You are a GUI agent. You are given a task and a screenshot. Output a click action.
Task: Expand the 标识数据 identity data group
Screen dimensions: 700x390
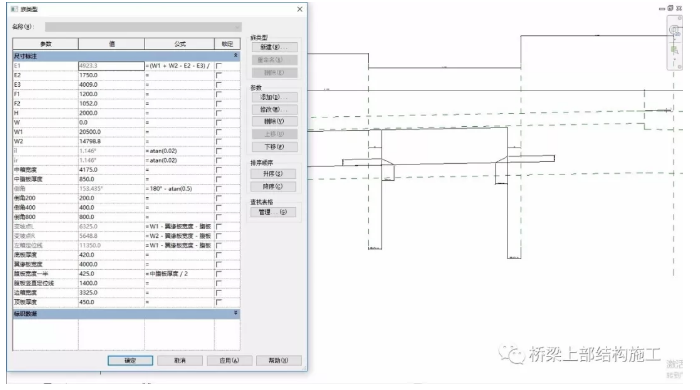(x=235, y=313)
